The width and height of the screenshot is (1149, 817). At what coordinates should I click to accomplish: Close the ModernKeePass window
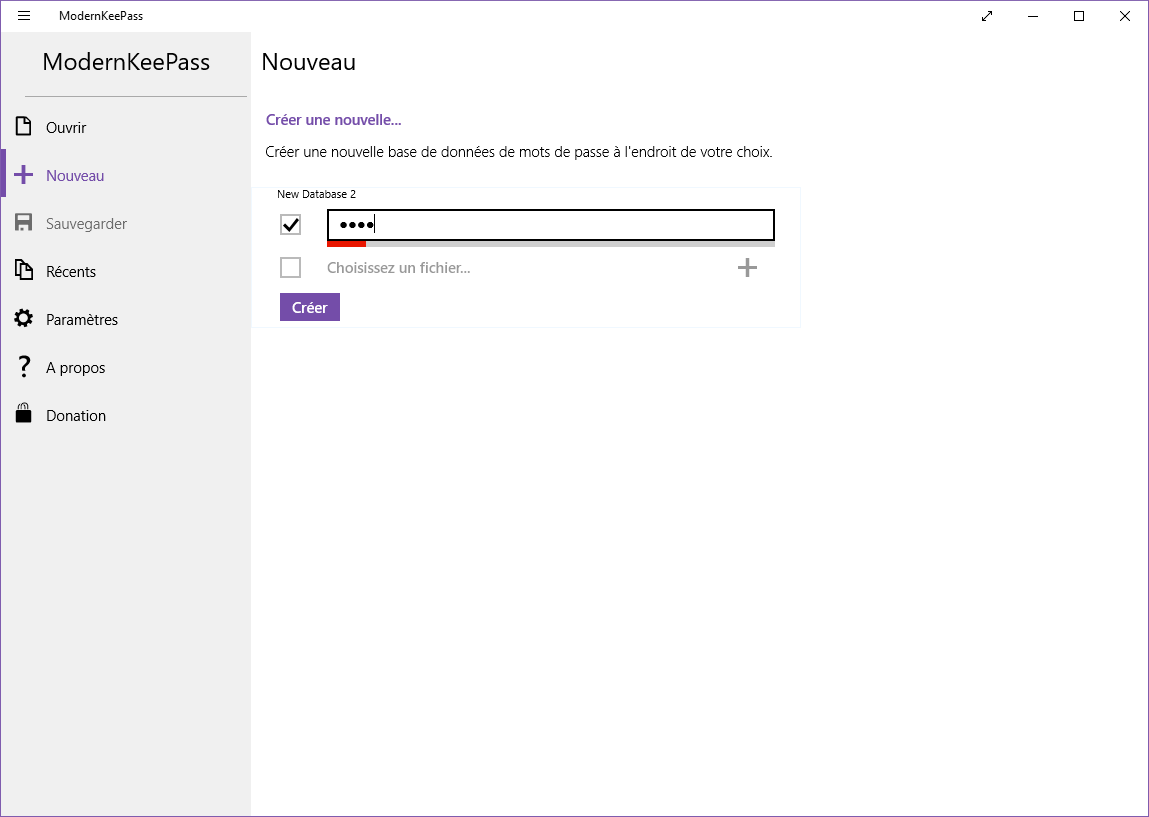pyautogui.click(x=1125, y=16)
